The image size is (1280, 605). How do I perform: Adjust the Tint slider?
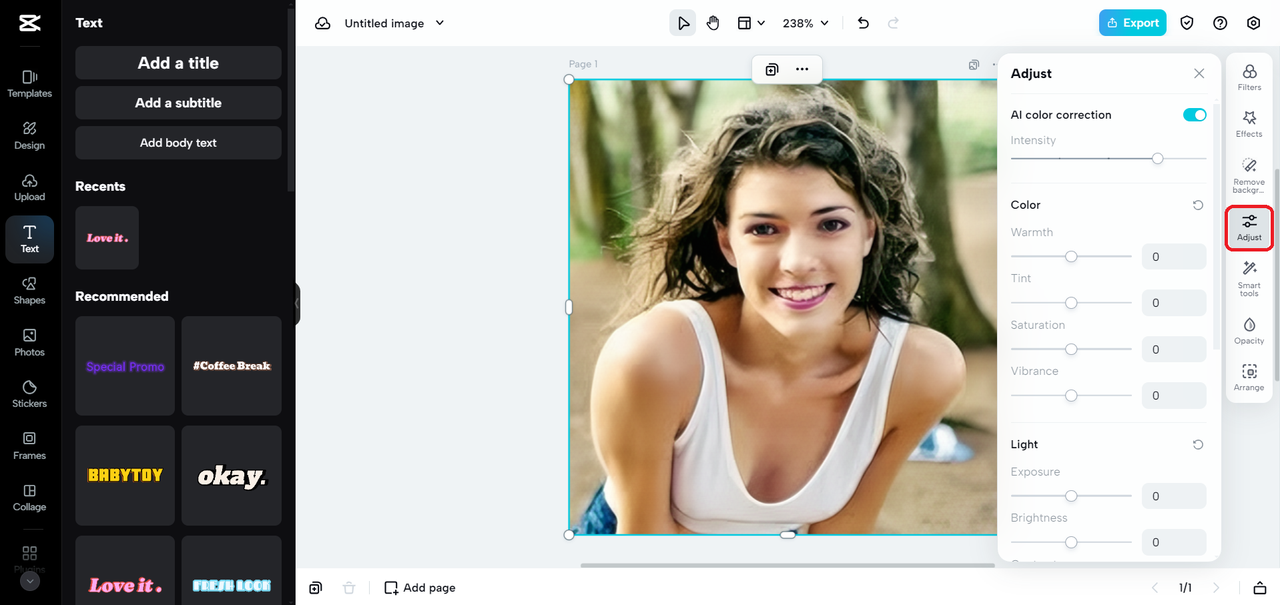click(x=1071, y=302)
